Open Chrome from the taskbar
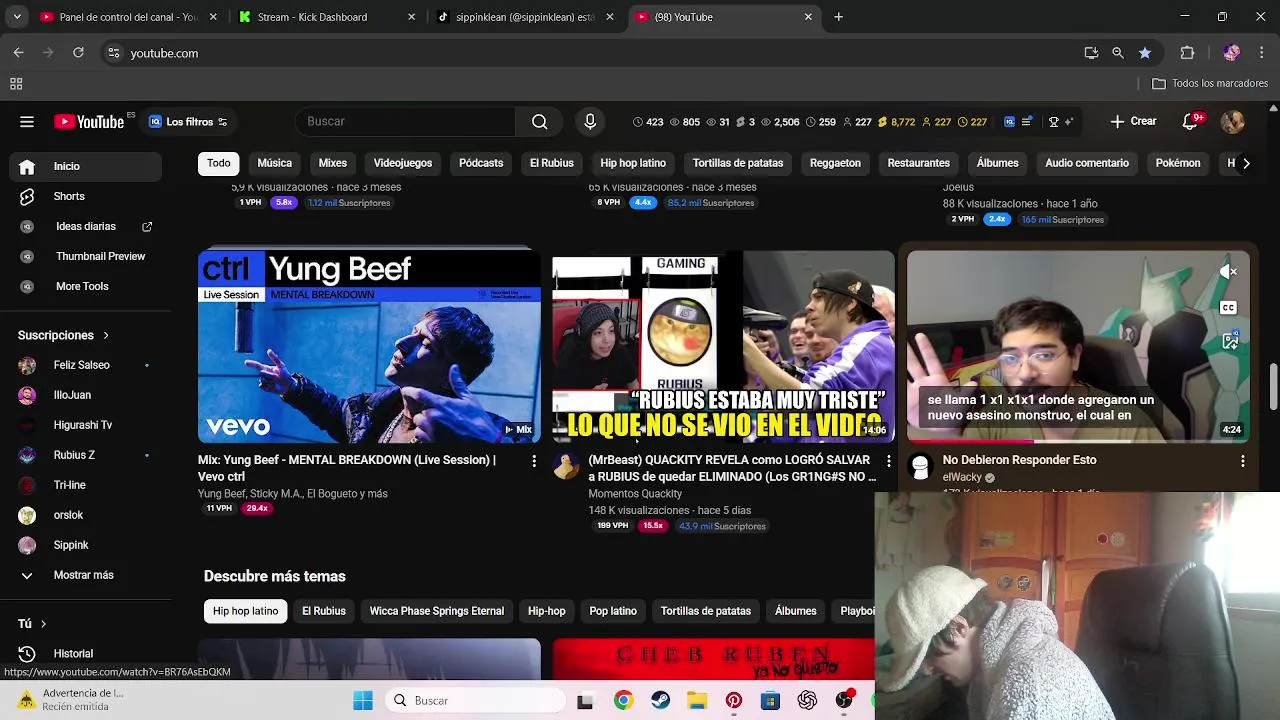This screenshot has width=1280, height=720. [x=623, y=701]
